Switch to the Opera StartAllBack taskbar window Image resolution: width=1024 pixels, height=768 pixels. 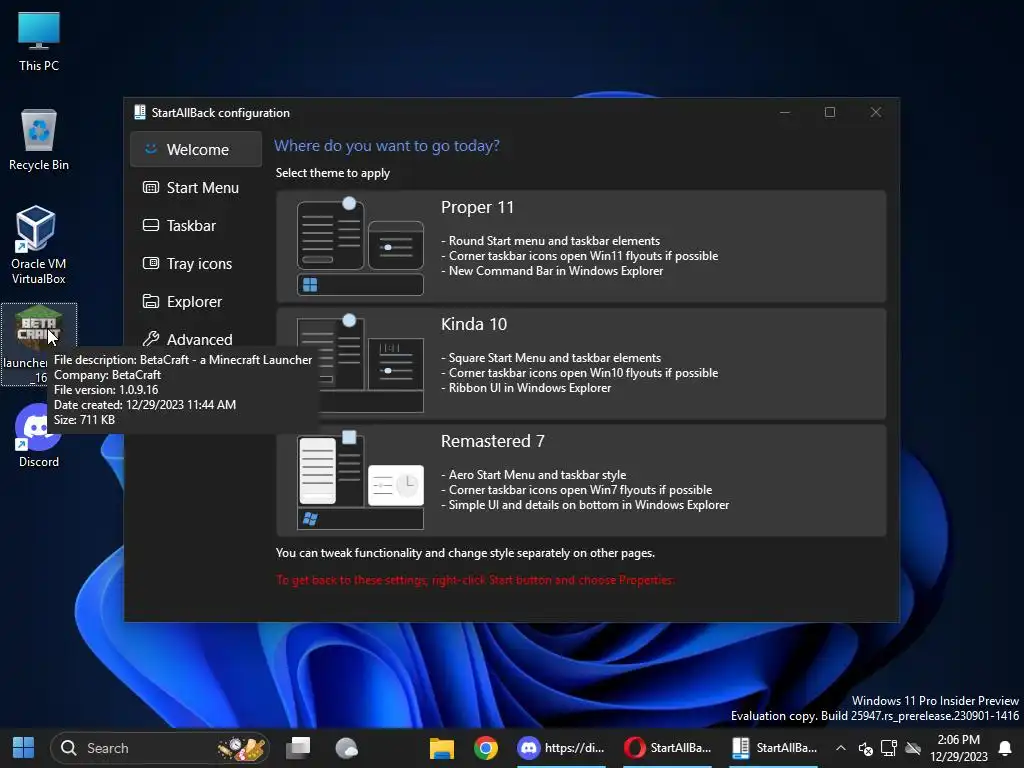(x=667, y=748)
